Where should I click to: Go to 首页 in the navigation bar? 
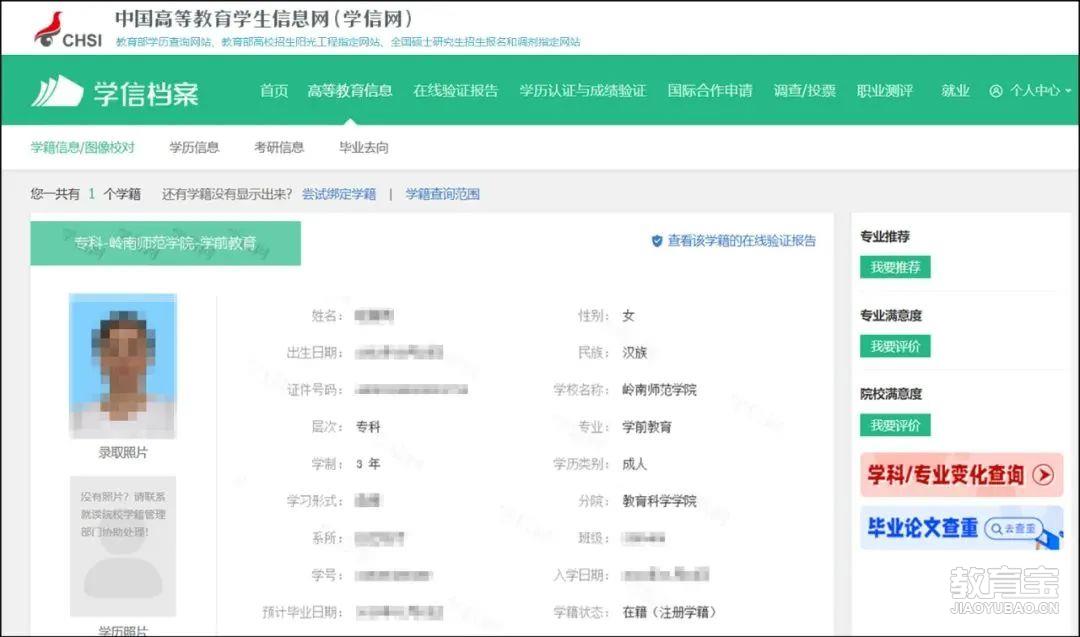click(x=273, y=91)
